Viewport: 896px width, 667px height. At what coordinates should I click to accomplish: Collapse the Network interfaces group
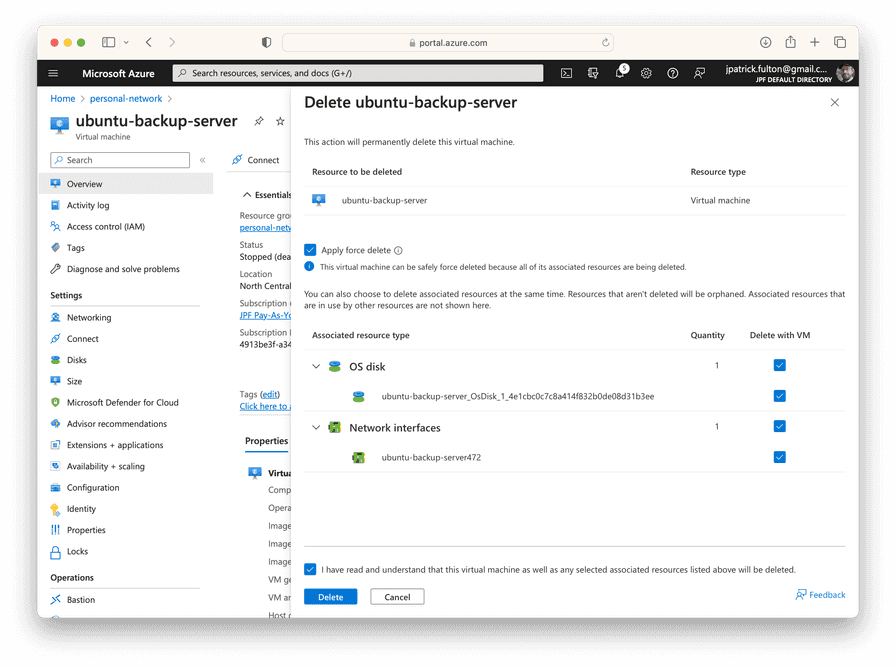click(x=316, y=428)
